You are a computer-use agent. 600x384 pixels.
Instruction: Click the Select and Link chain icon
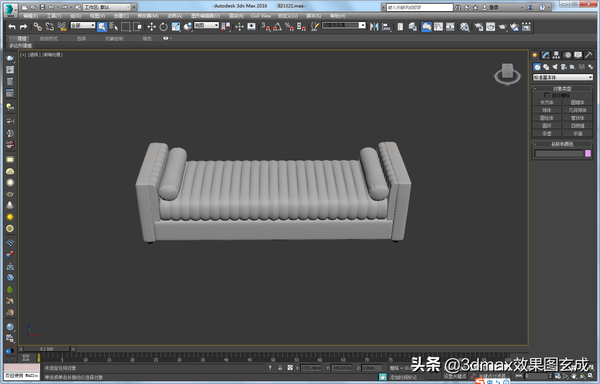coord(37,26)
